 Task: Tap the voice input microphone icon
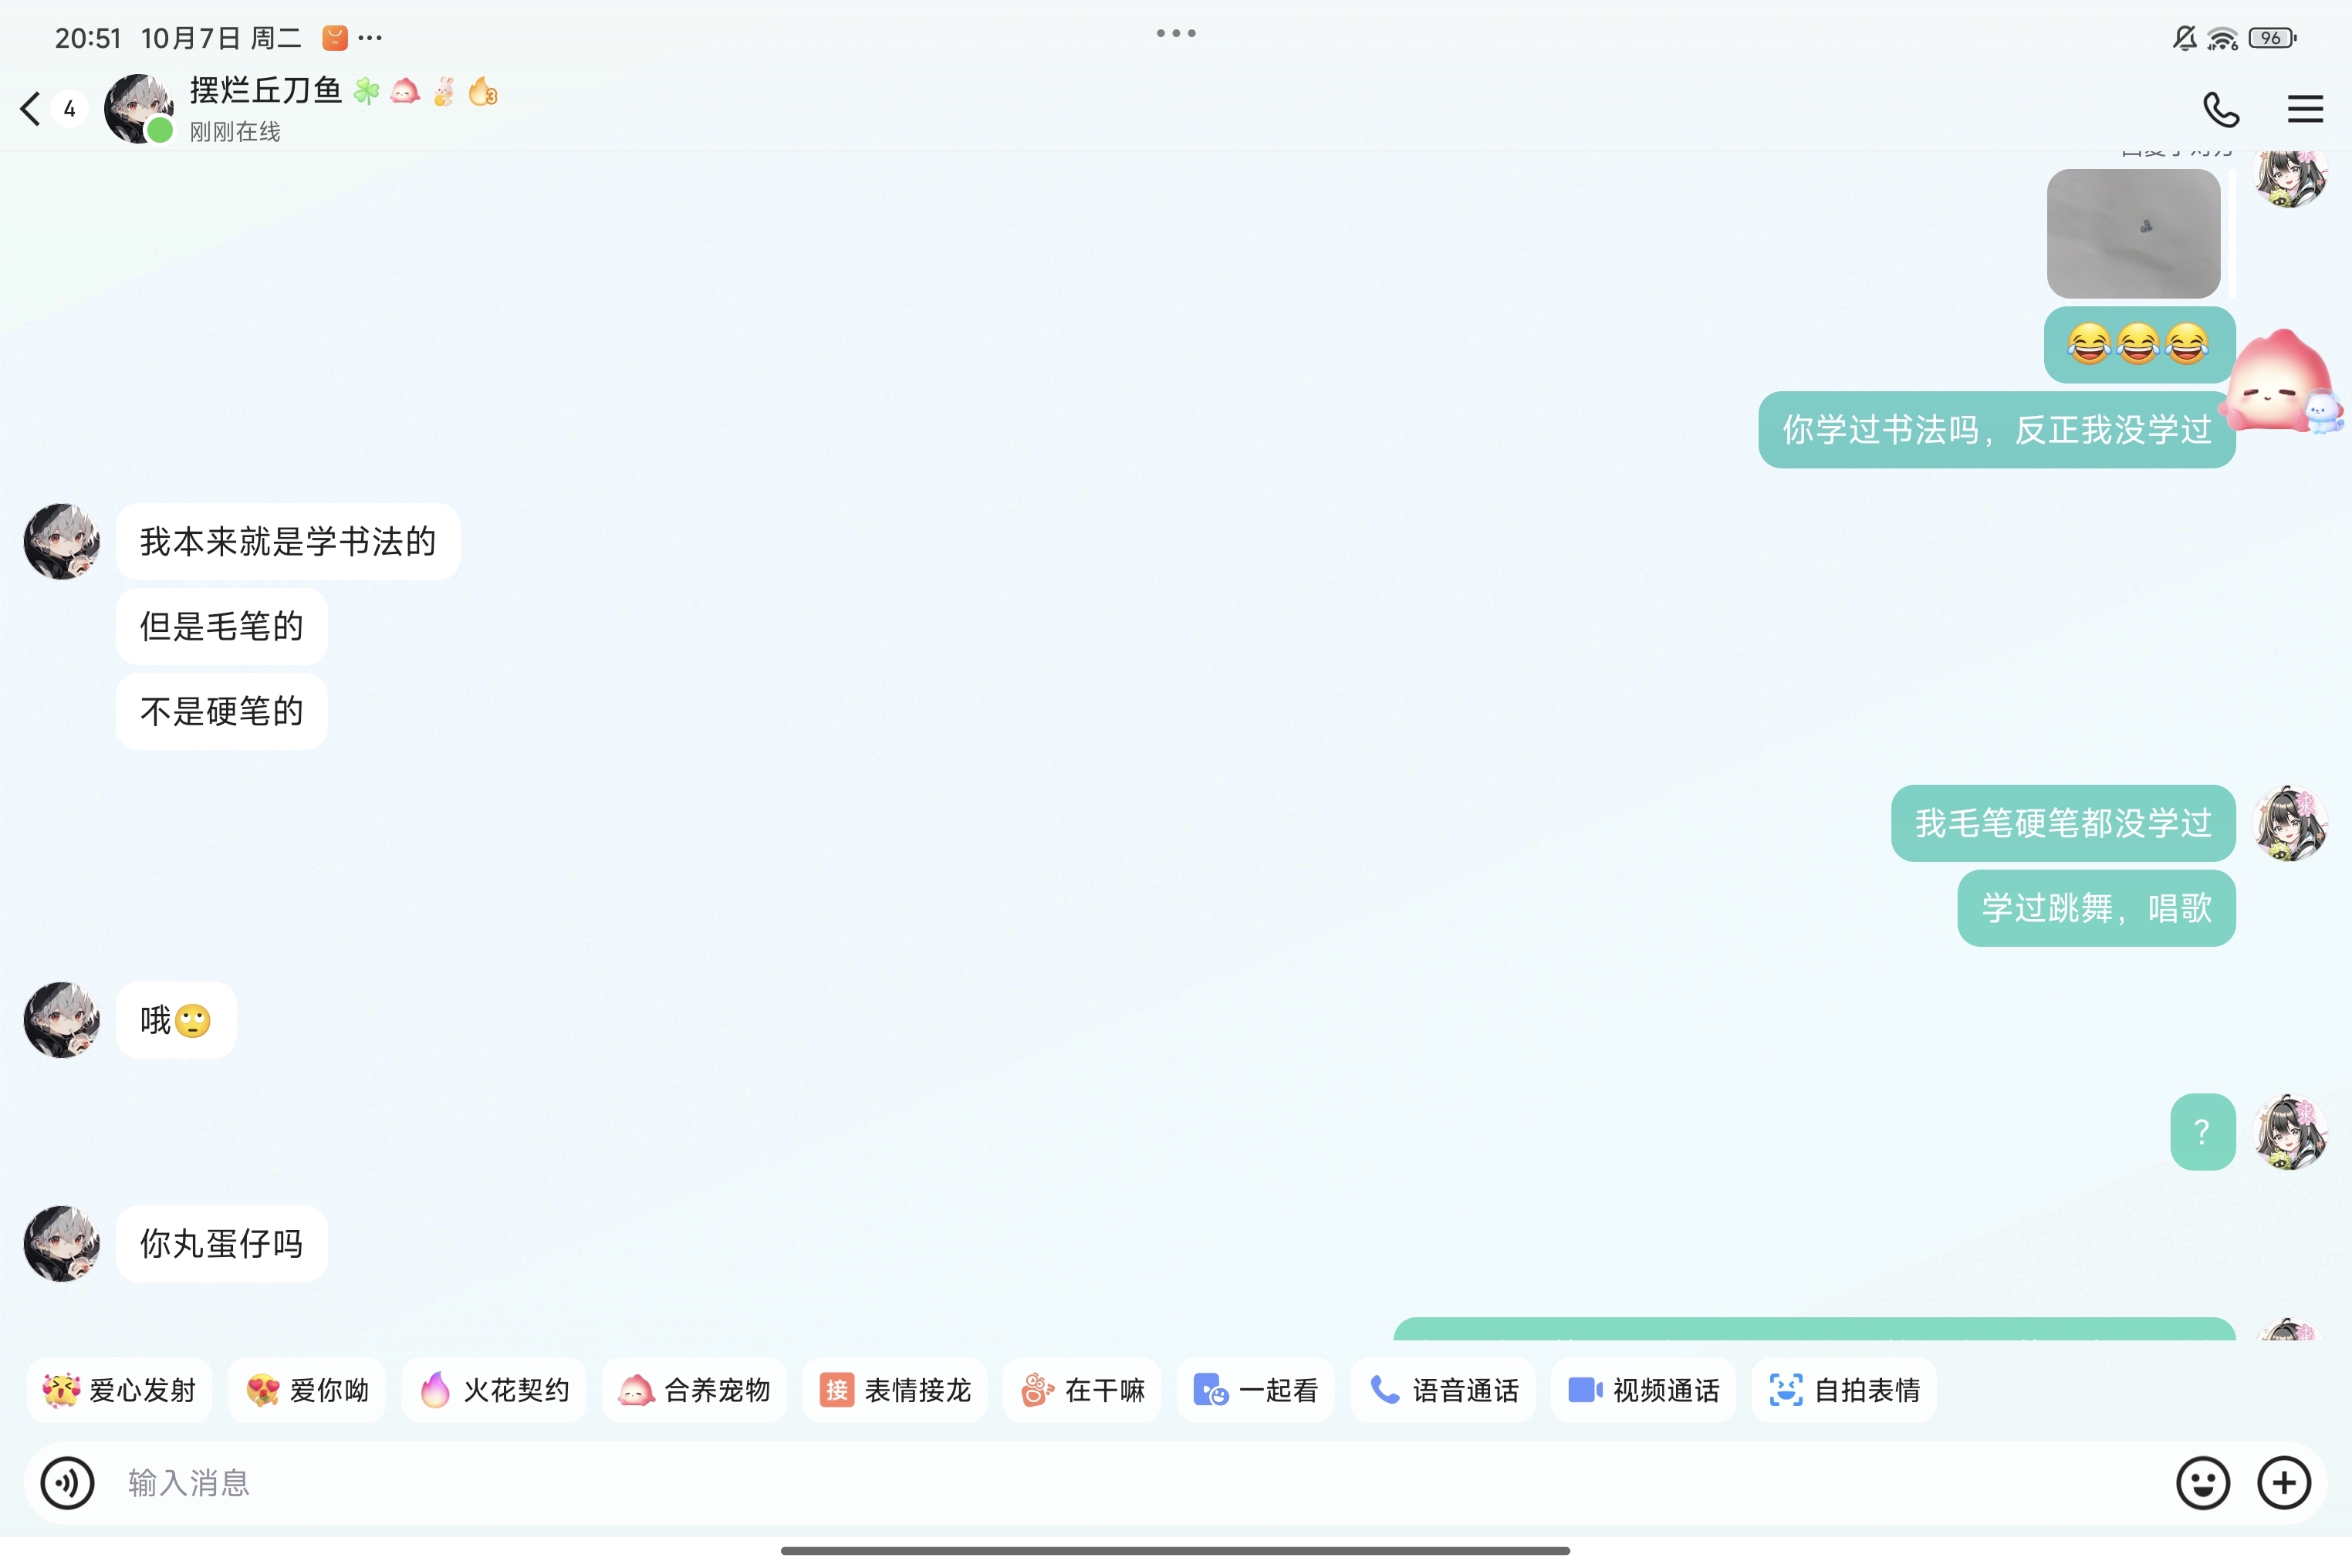(x=67, y=1482)
